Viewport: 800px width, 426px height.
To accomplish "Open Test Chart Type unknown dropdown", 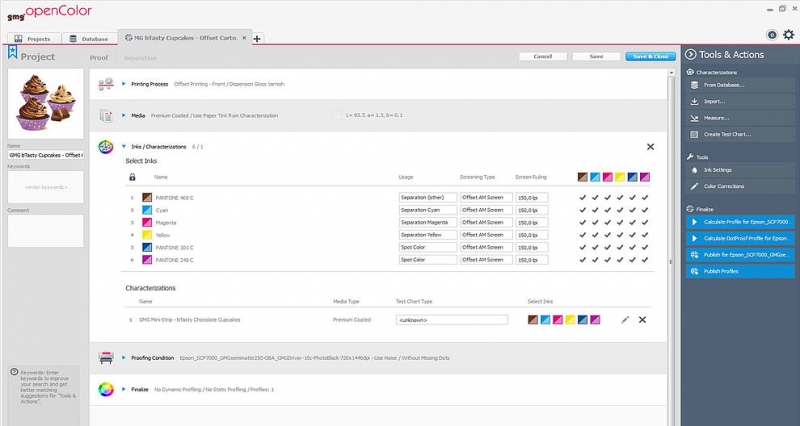I will [x=452, y=320].
